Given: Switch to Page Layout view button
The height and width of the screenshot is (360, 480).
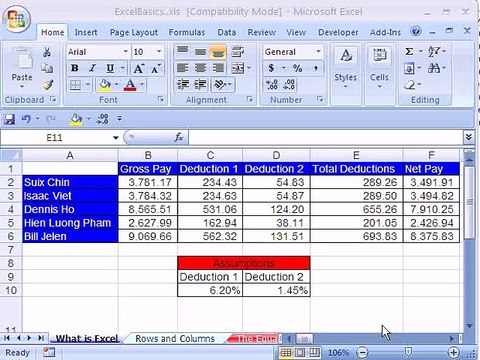Looking at the screenshot, I should click(300, 352).
